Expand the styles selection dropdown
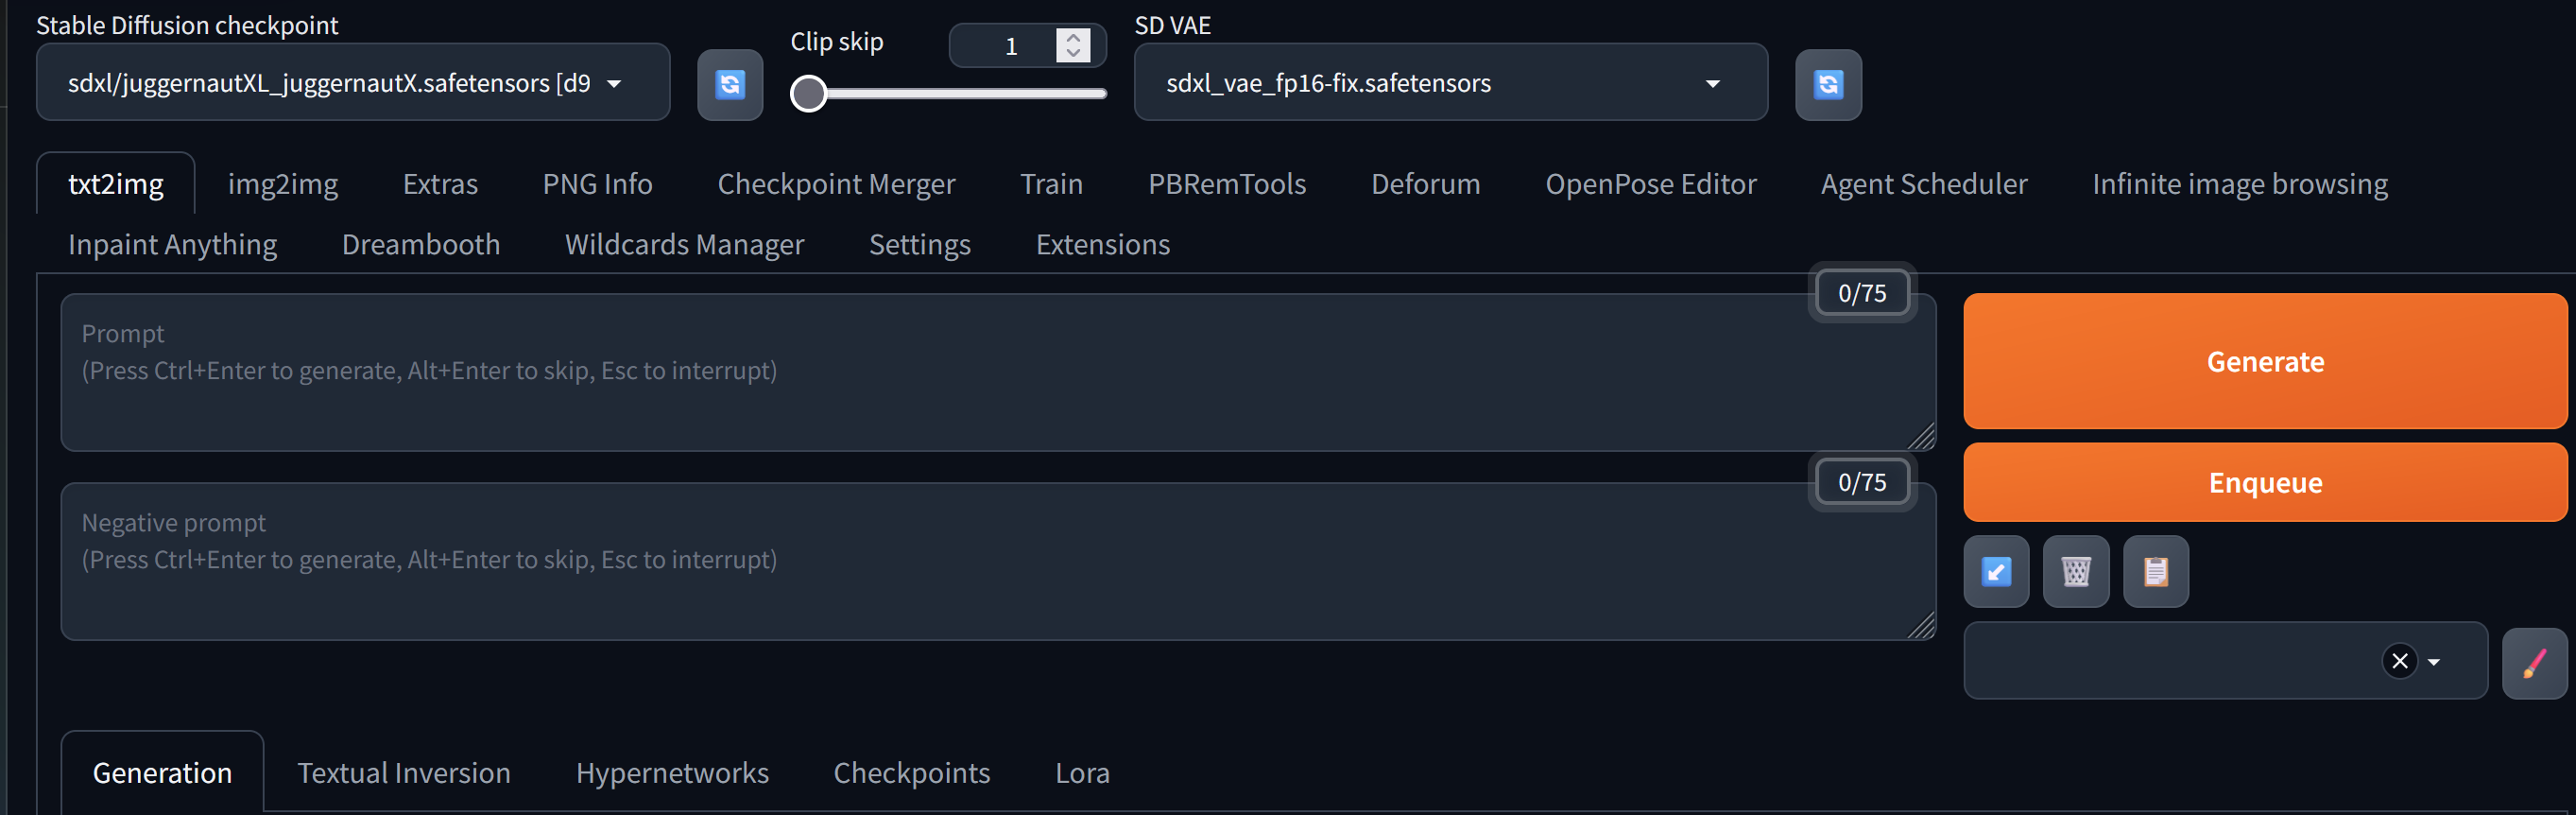The image size is (2576, 815). tap(2434, 661)
